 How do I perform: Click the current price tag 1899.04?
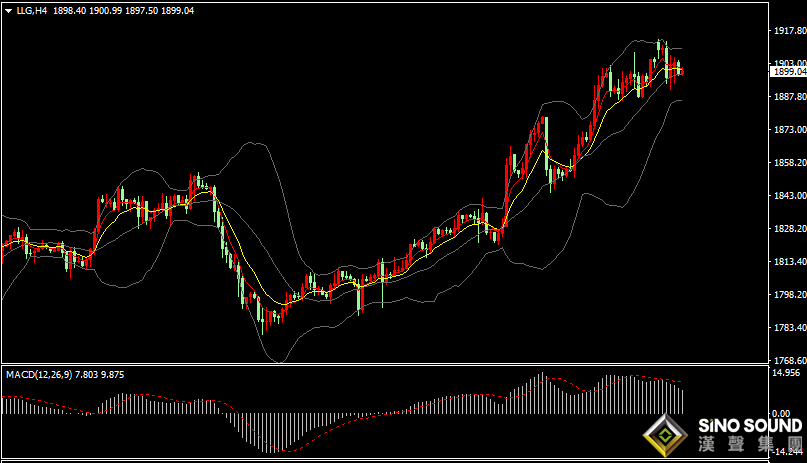pyautogui.click(x=790, y=72)
